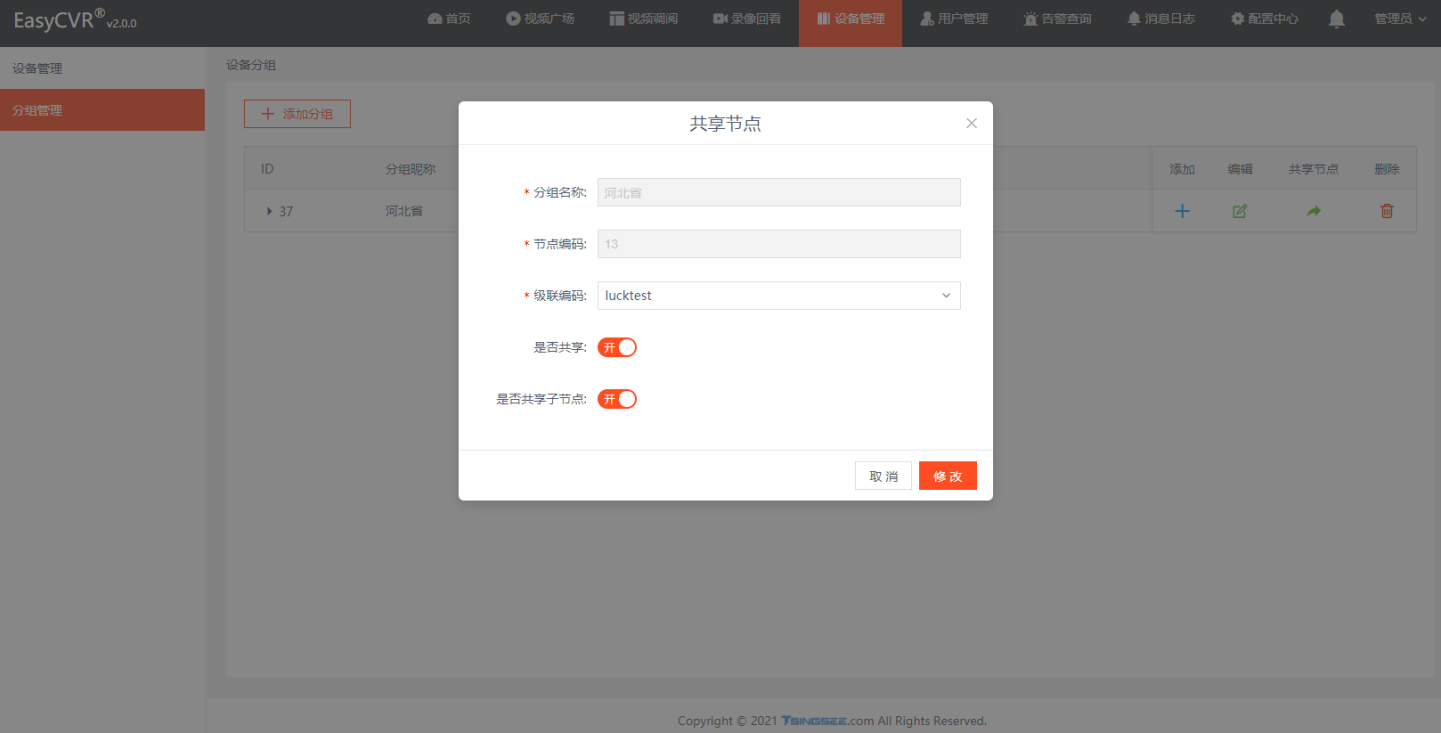Click the 设备分组 breadcrumb text
The image size is (1441, 733).
tap(251, 65)
